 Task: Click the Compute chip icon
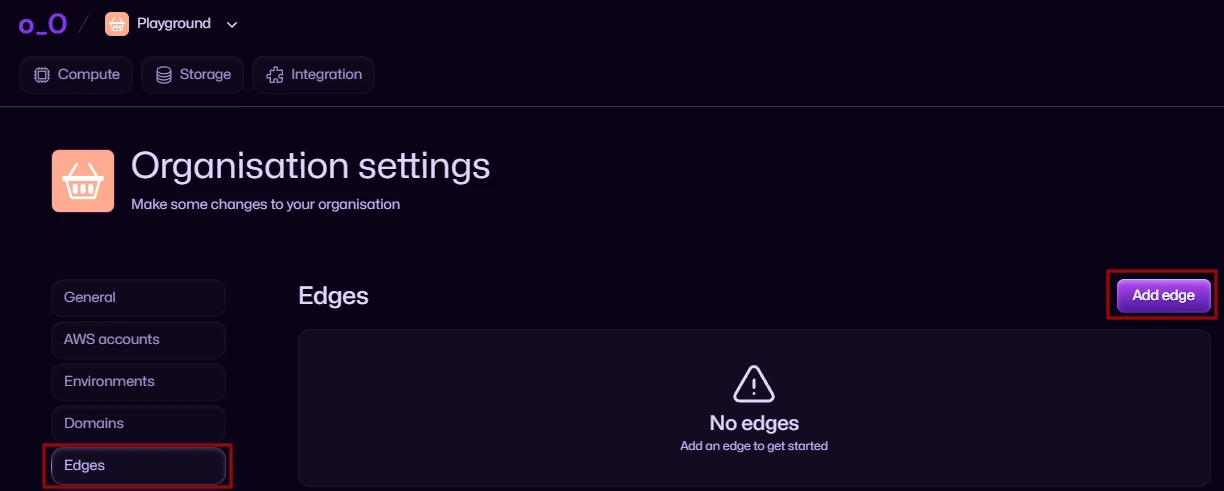(x=41, y=75)
